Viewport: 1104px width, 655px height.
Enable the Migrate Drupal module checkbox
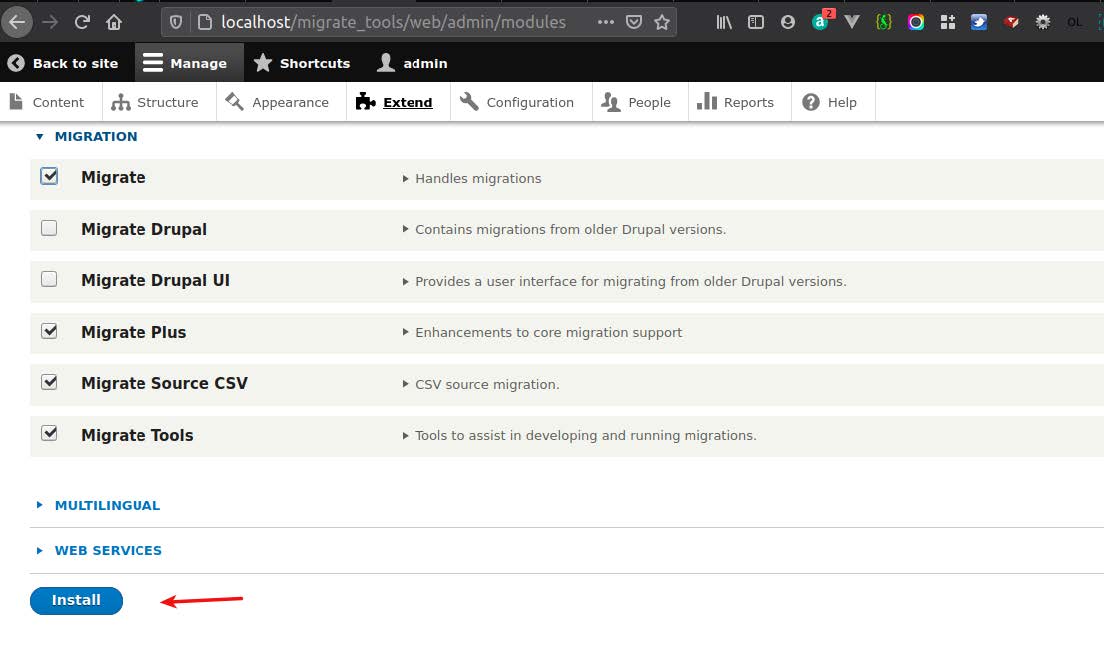(x=49, y=228)
